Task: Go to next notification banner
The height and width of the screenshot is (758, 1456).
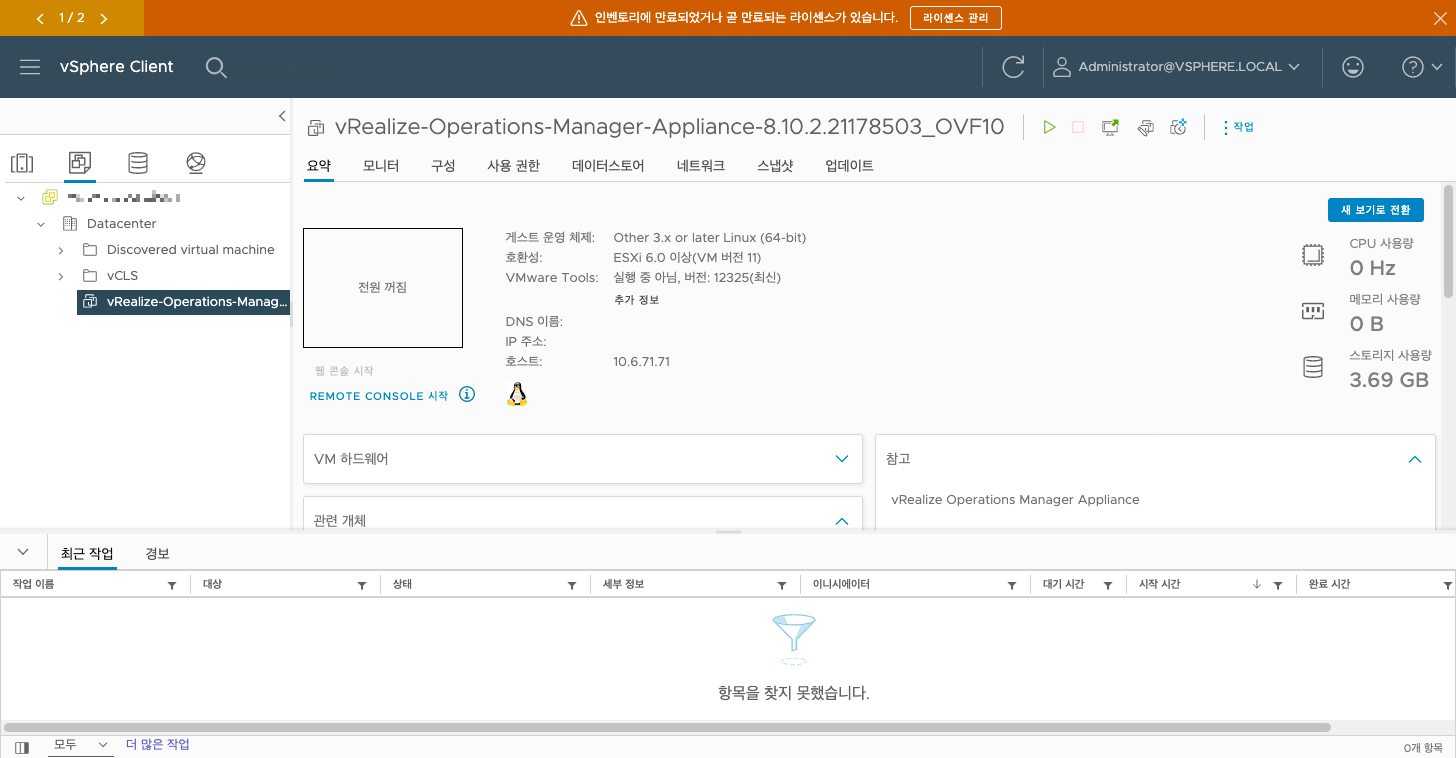Action: click(104, 18)
